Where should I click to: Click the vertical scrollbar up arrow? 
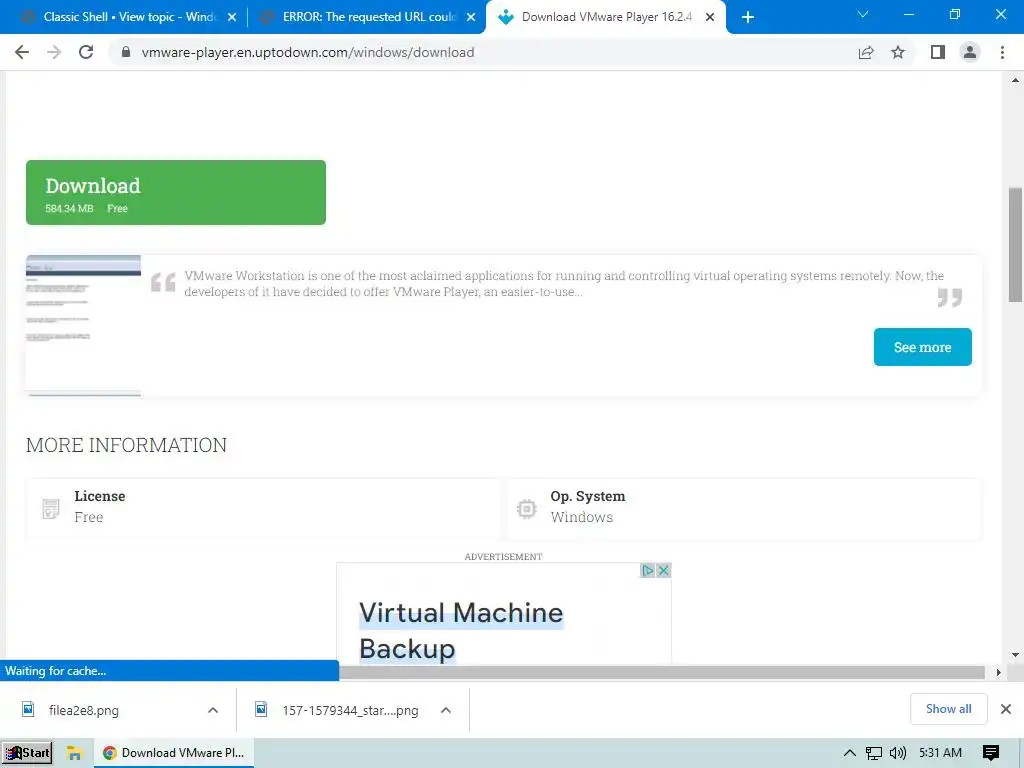1015,80
